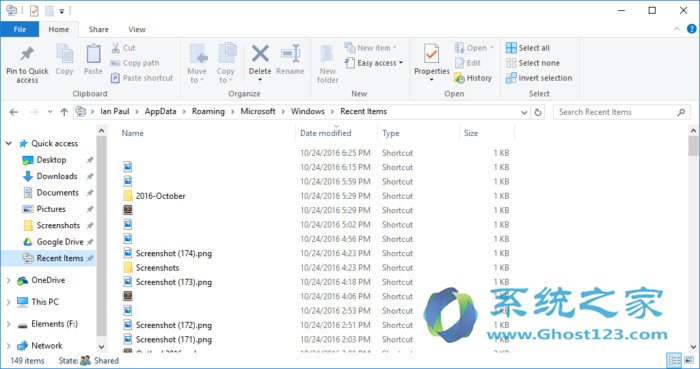Click the Search Recent Items field
This screenshot has height=369, width=700.
[622, 112]
